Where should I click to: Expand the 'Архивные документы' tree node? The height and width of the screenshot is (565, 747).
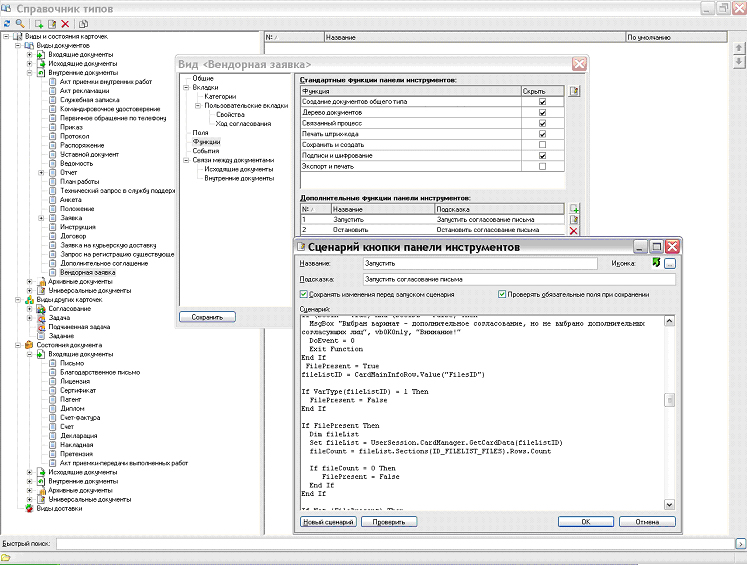[30, 281]
